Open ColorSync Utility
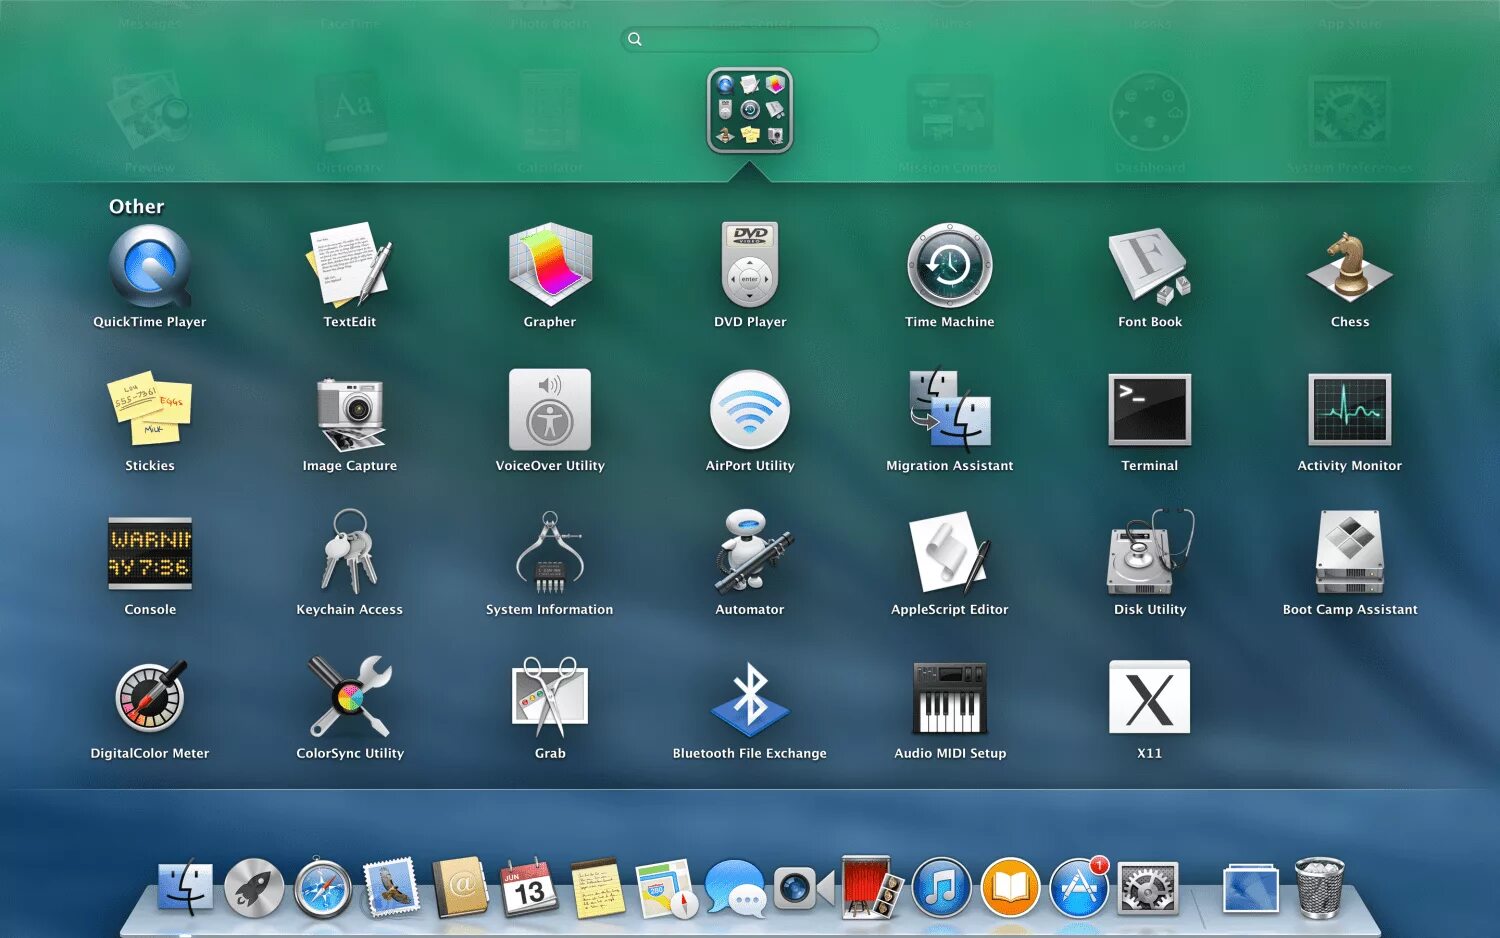This screenshot has height=938, width=1500. 350,696
